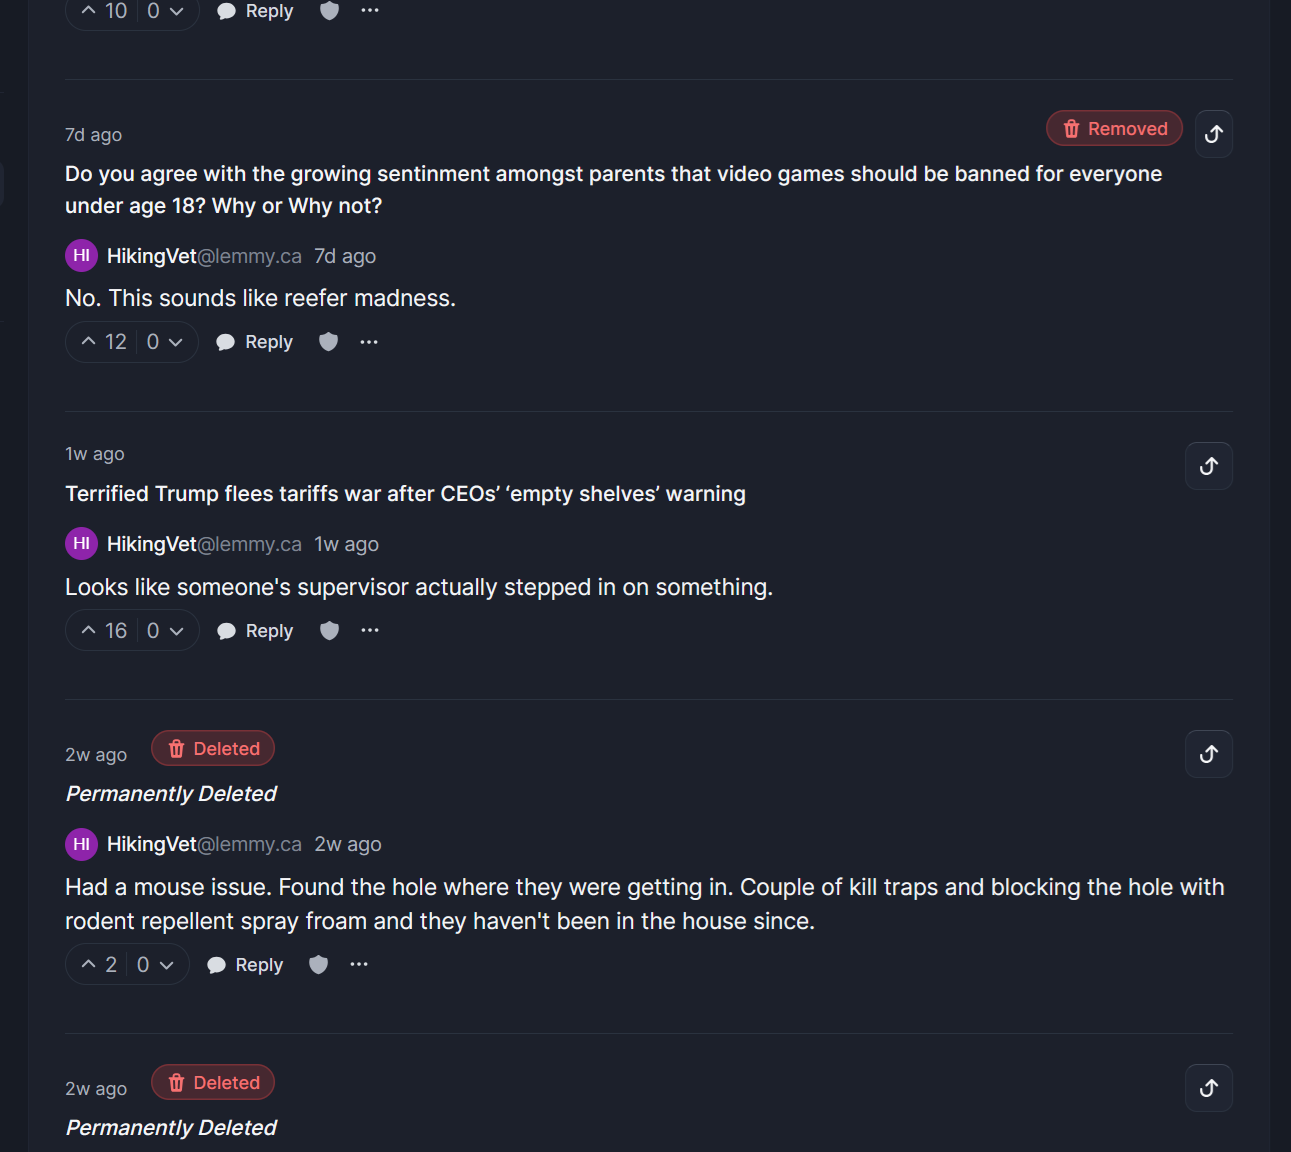Screen dimensions: 1291x1152
Task: Click the Removed badge on the video games post
Action: [1114, 128]
